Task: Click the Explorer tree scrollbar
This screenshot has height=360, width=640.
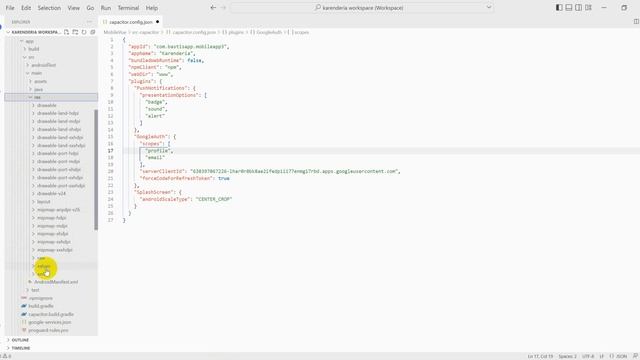Action: point(96,170)
